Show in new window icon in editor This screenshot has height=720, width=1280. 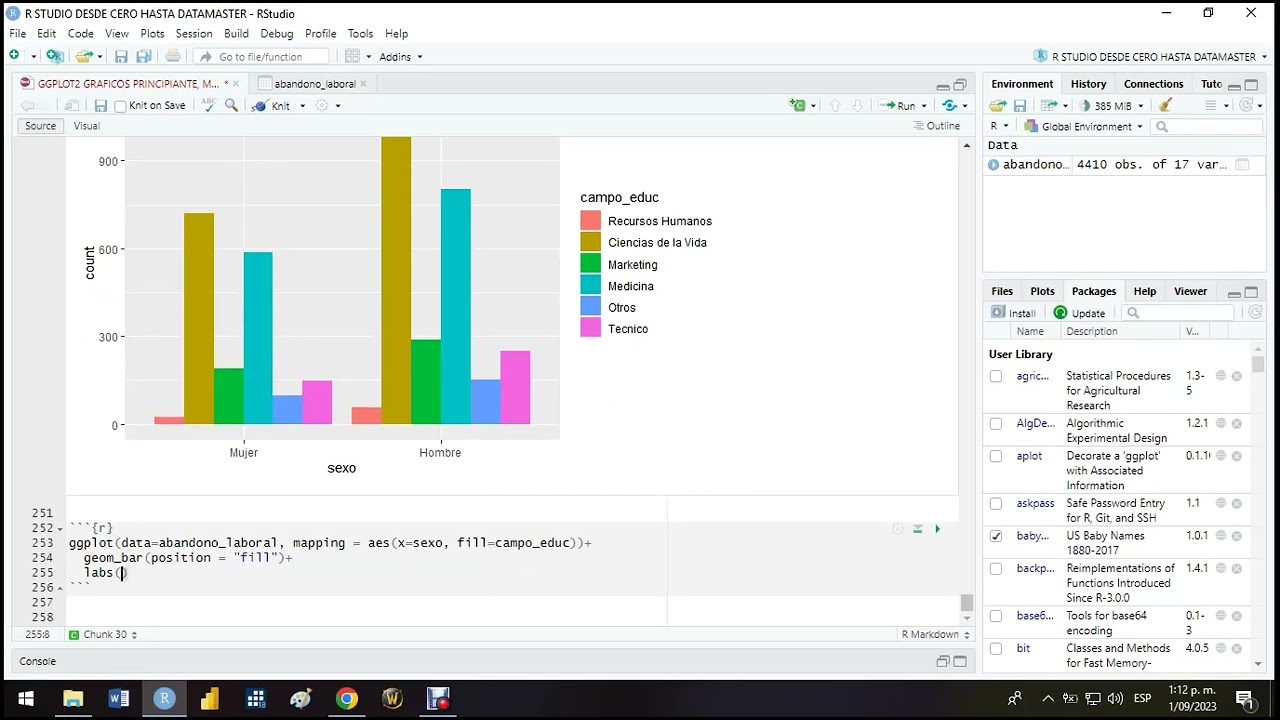tap(71, 105)
